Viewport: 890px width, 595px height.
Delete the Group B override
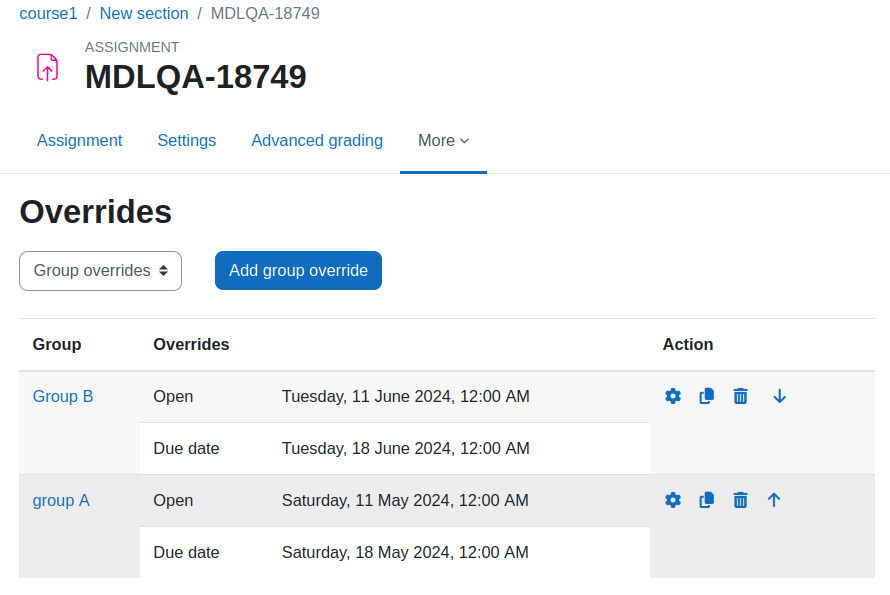coord(740,396)
